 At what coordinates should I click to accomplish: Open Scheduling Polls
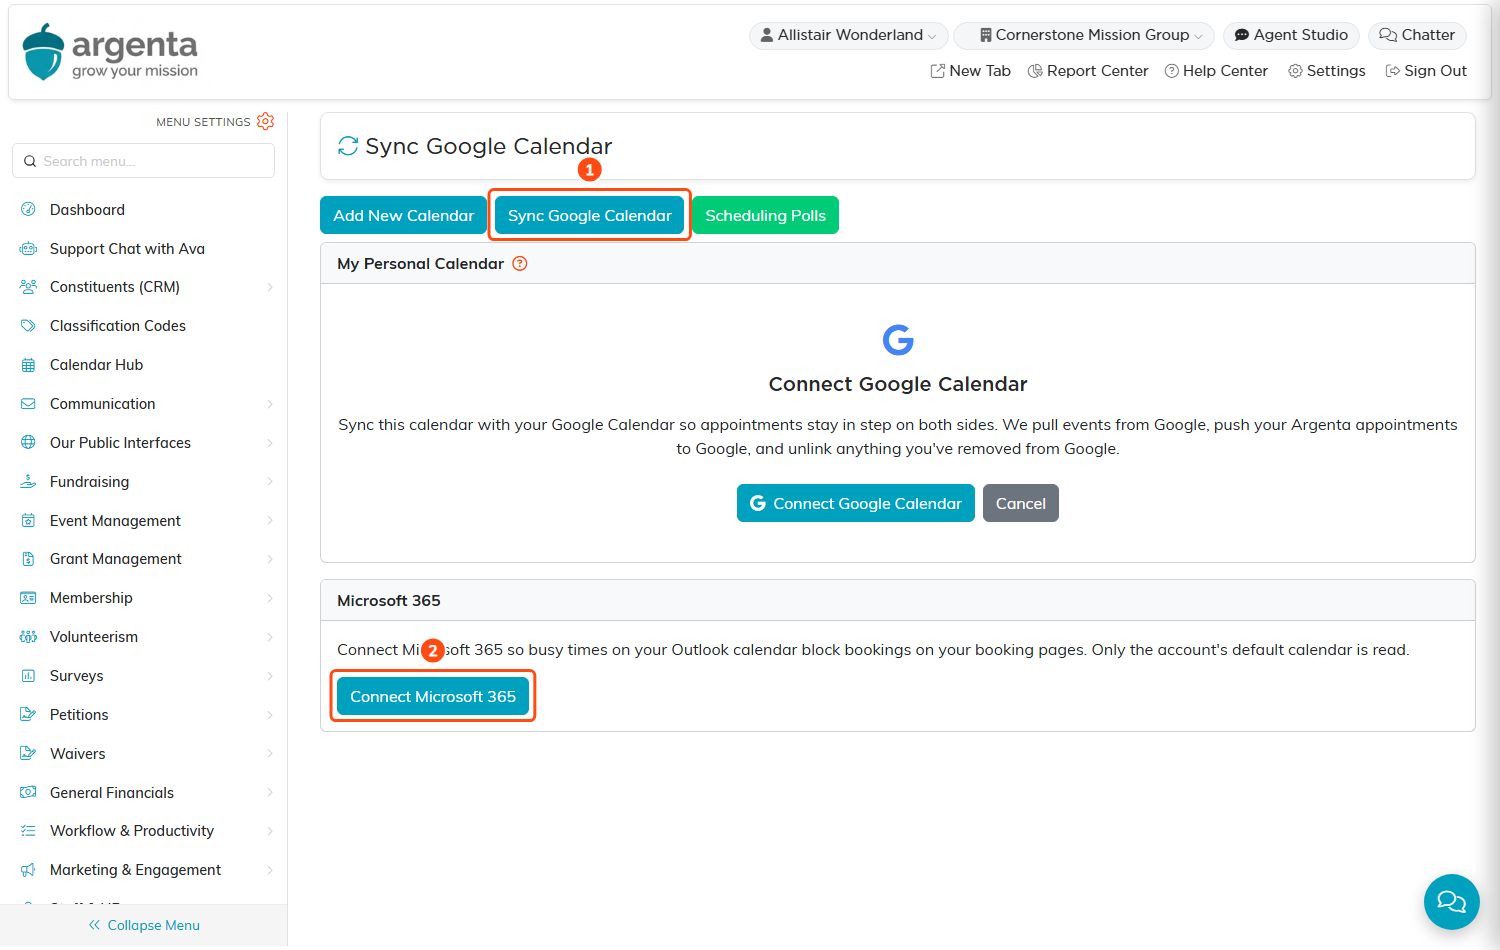tap(765, 215)
